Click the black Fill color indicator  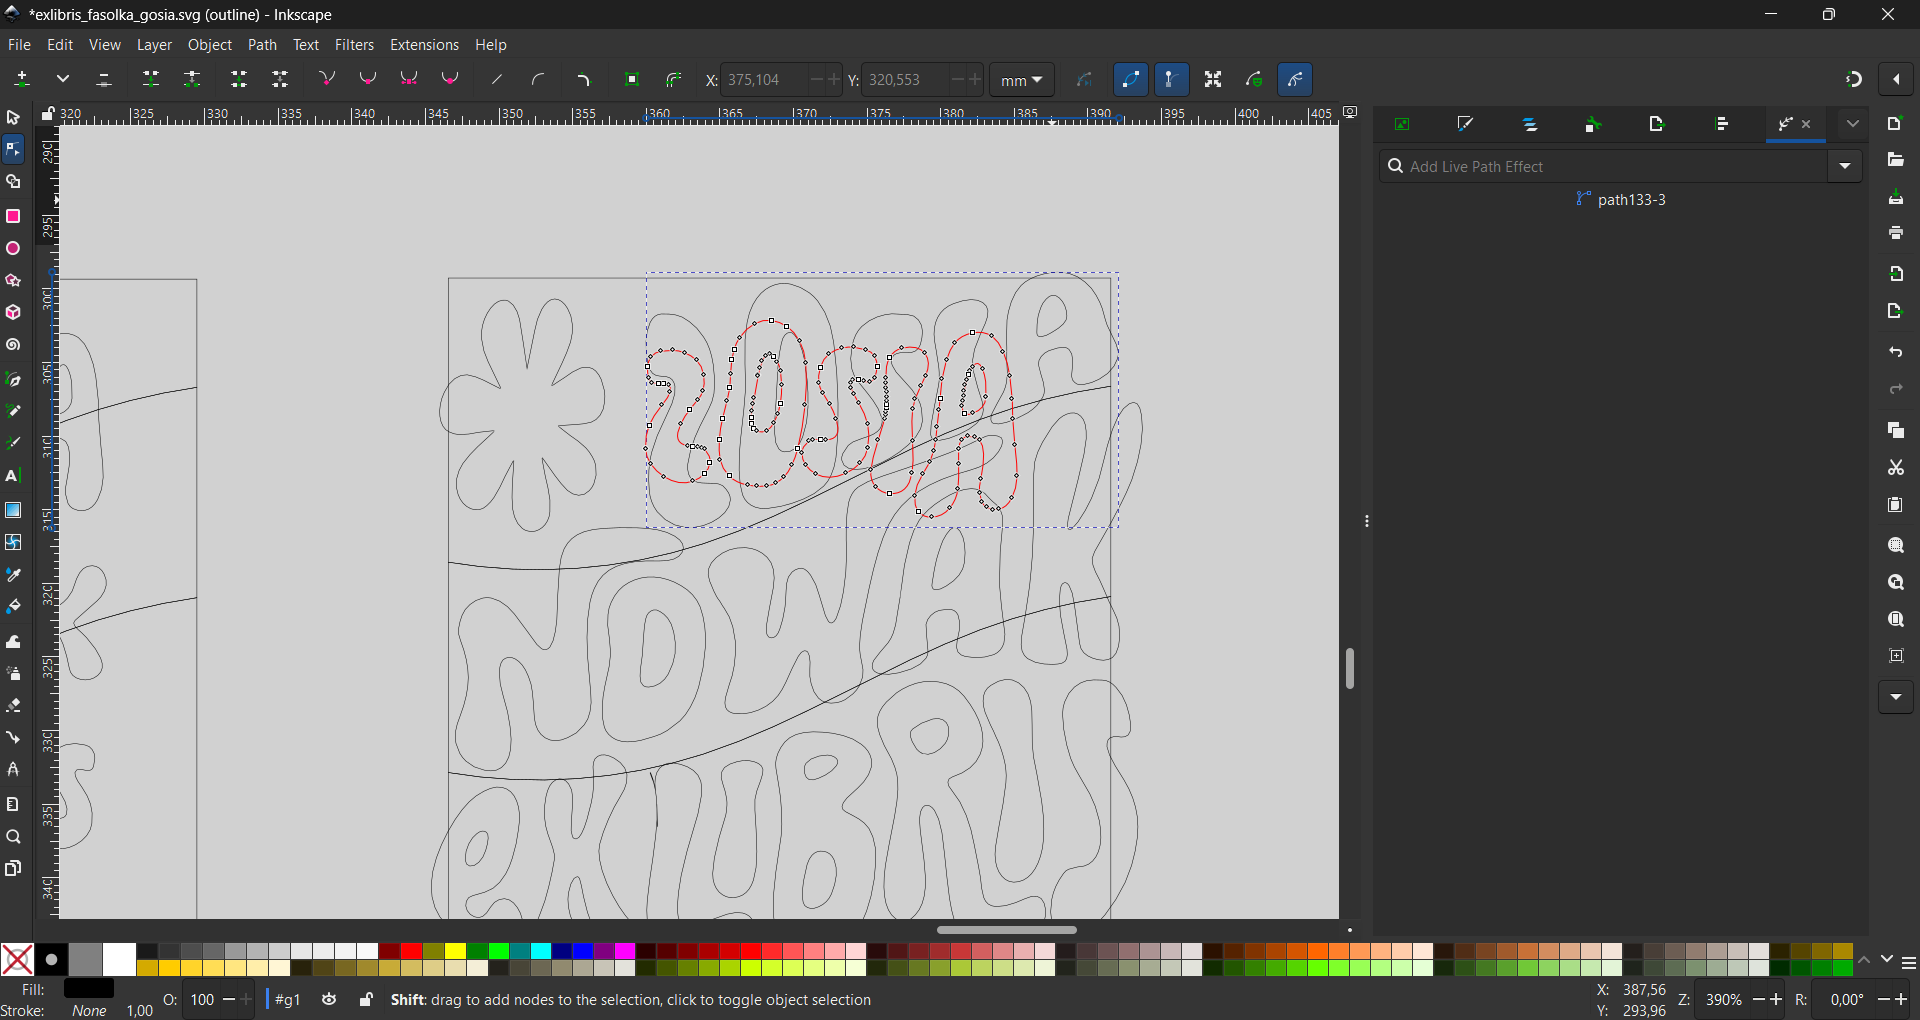click(x=89, y=990)
